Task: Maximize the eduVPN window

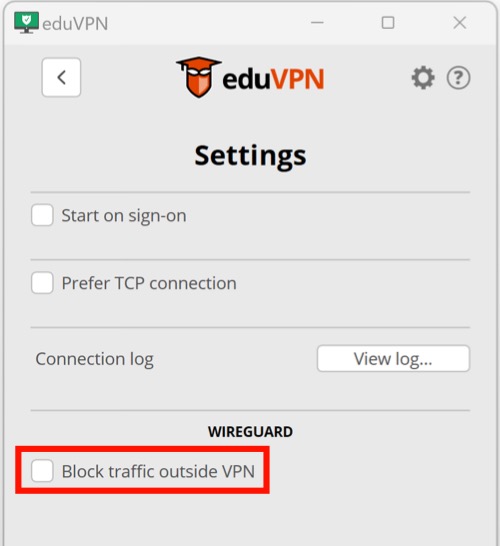Action: coord(388,23)
